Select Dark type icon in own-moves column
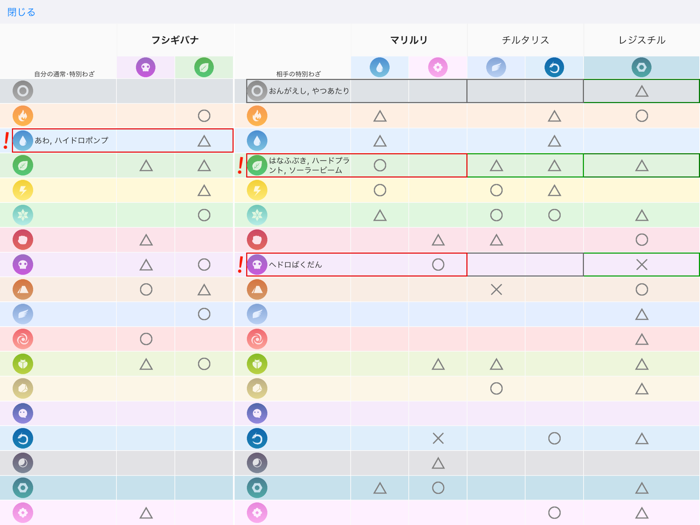 tap(23, 463)
